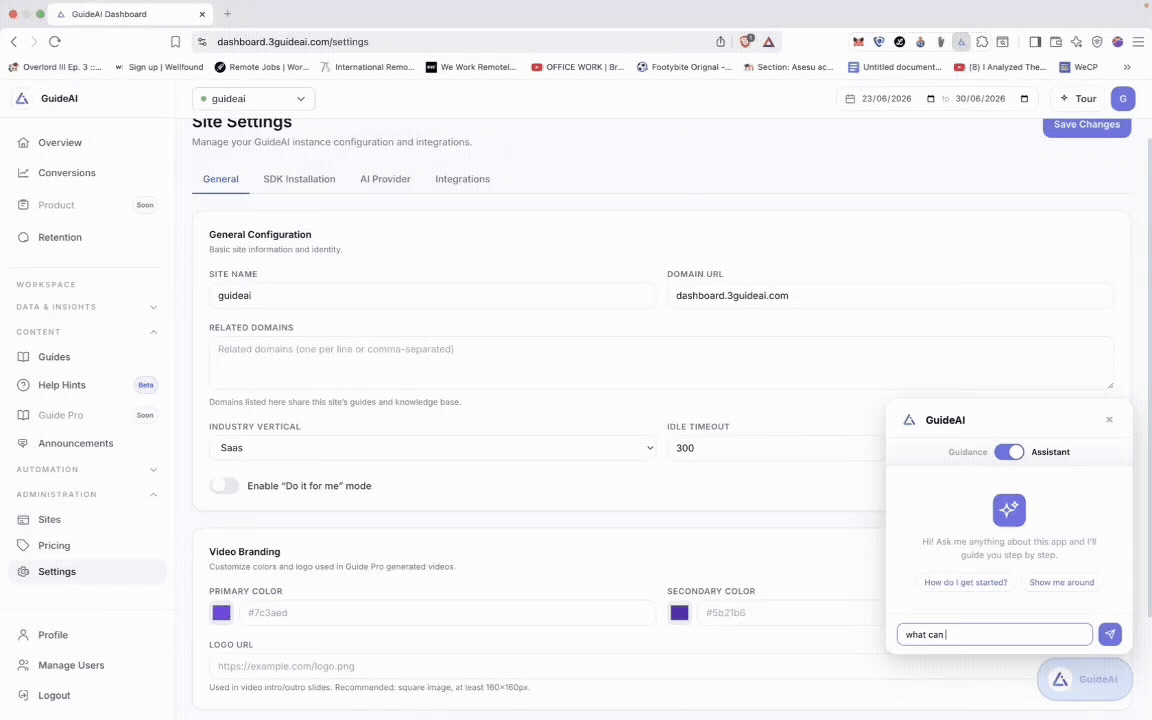Click the chat message input box
The width and height of the screenshot is (1152, 720).
(x=995, y=635)
